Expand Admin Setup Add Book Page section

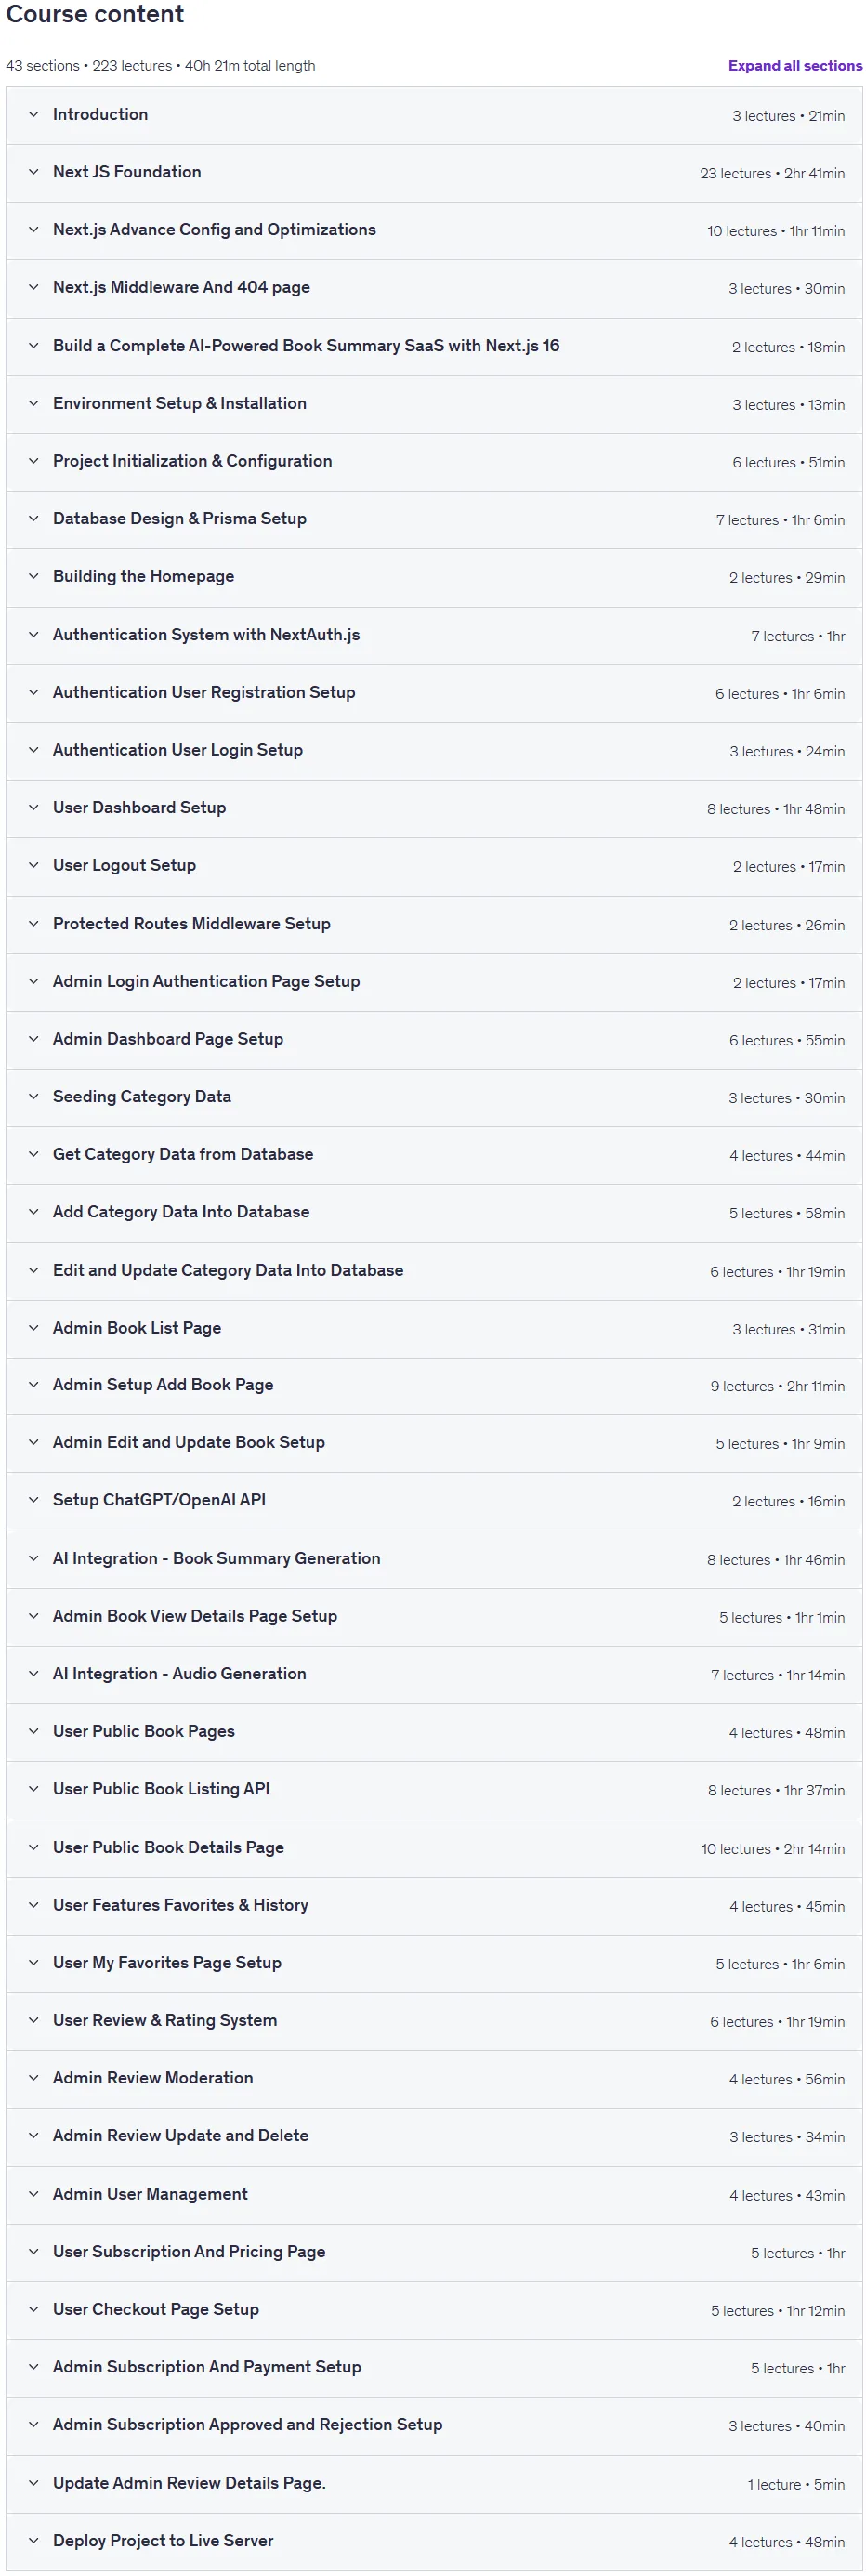[434, 1385]
